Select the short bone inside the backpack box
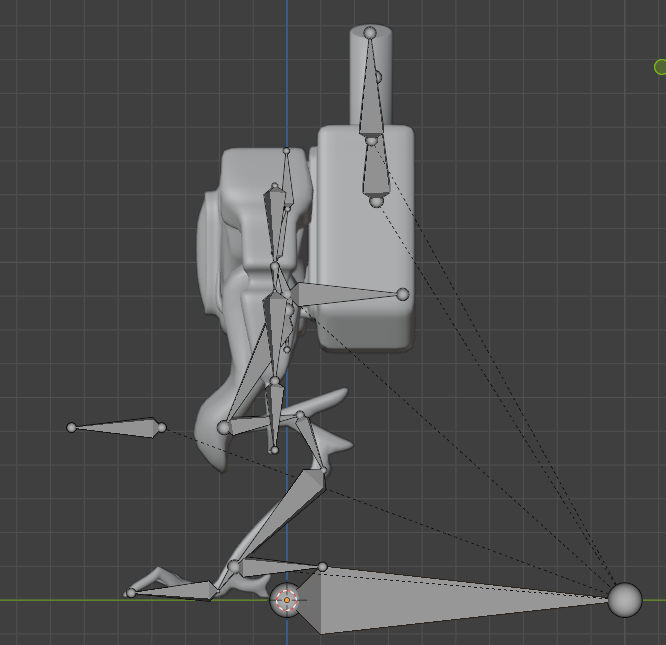666x645 pixels. [376, 170]
